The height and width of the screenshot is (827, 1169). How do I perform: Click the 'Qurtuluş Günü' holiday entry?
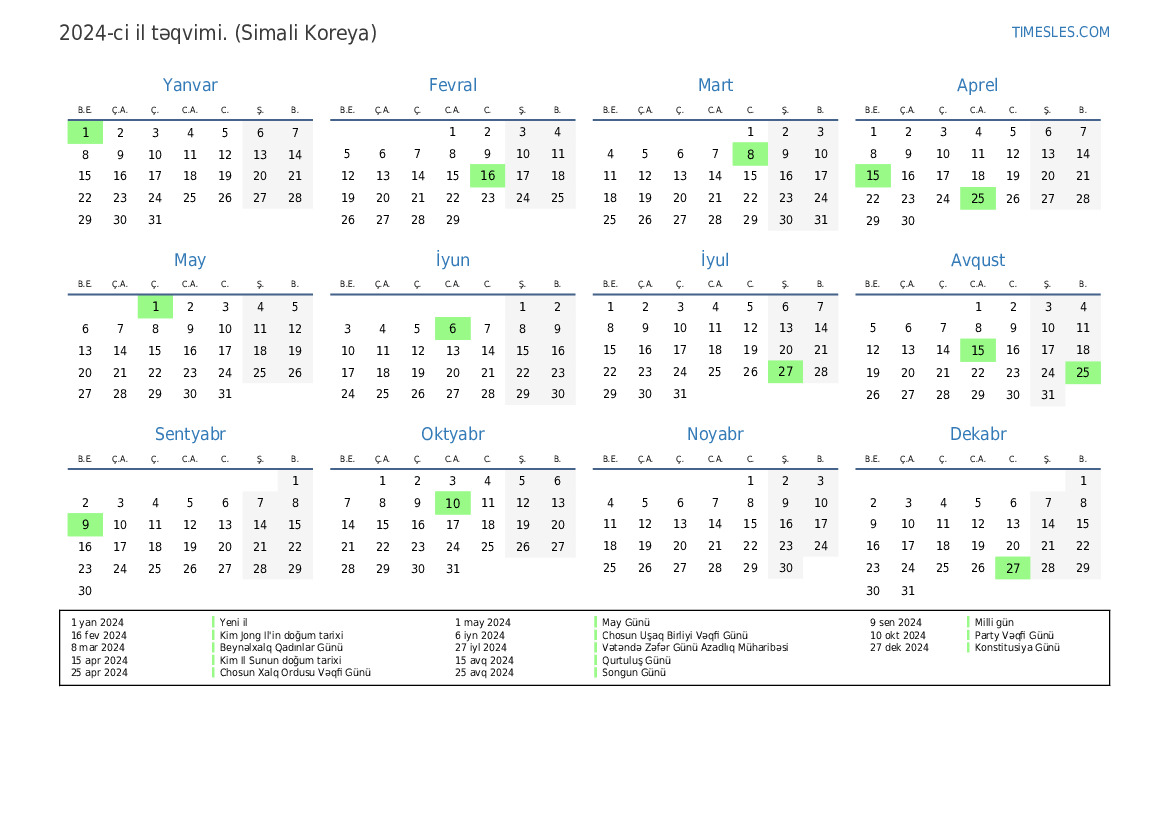click(636, 660)
